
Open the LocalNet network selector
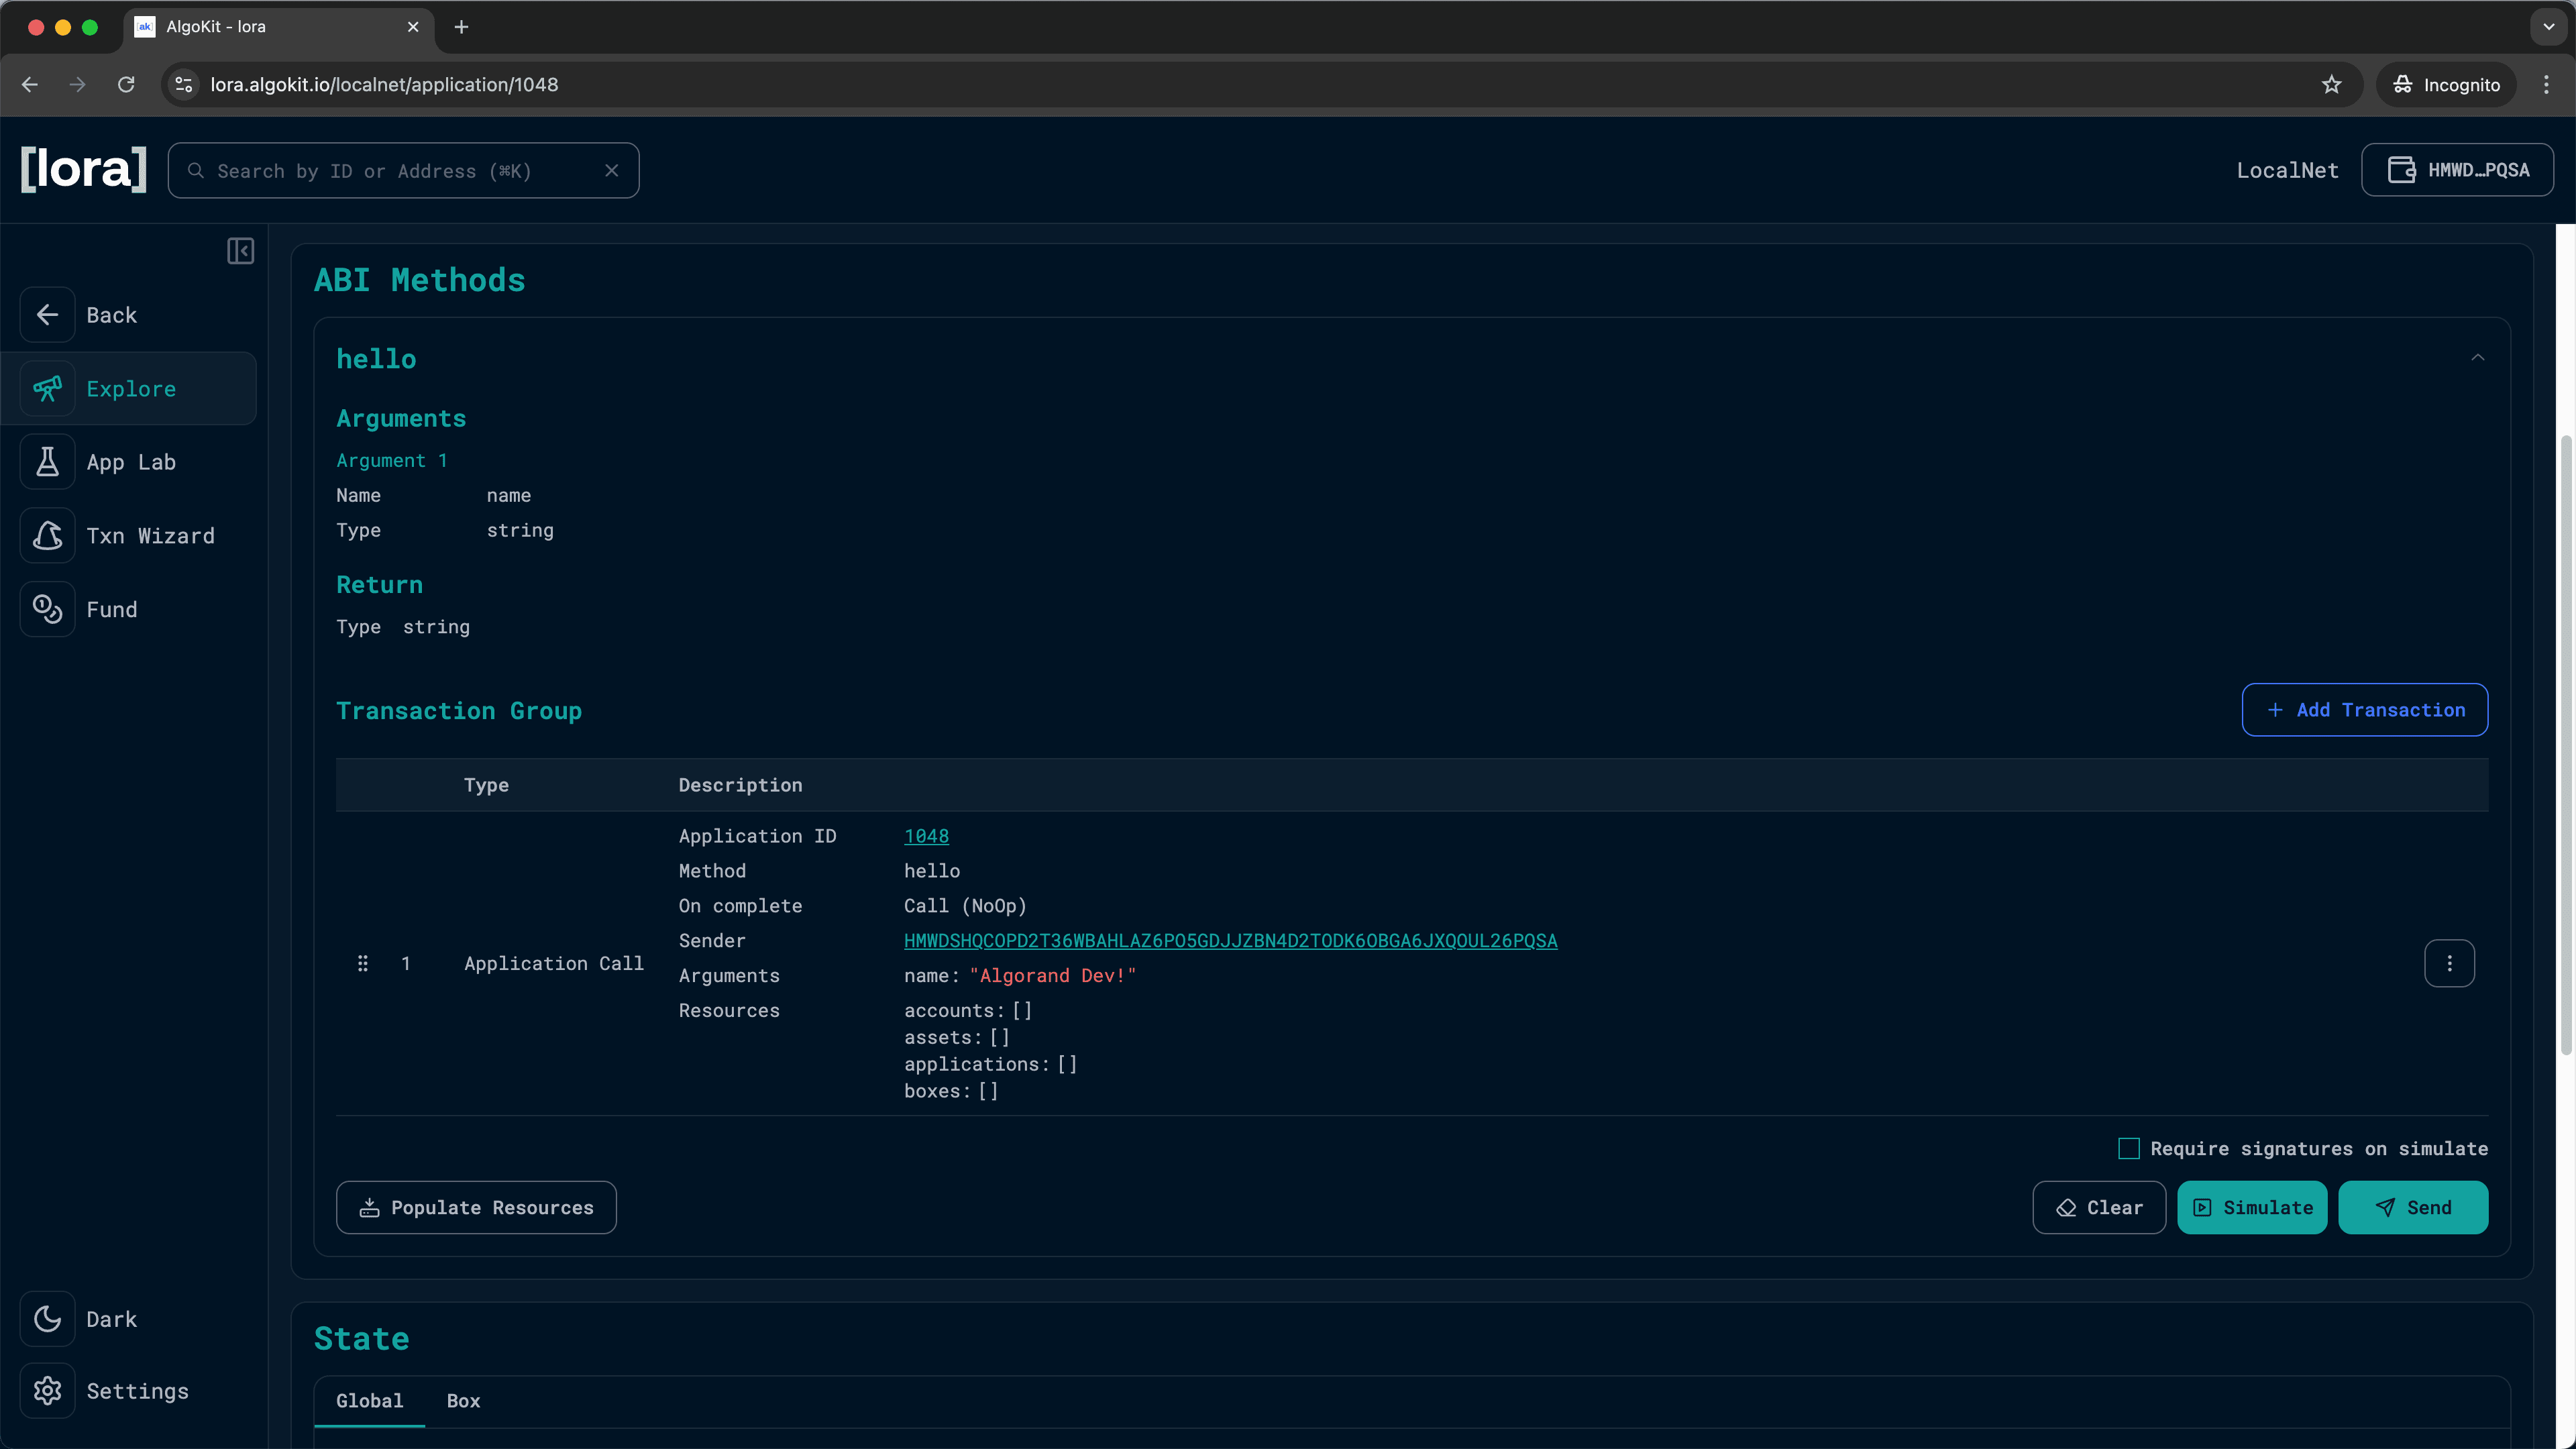click(x=2287, y=169)
